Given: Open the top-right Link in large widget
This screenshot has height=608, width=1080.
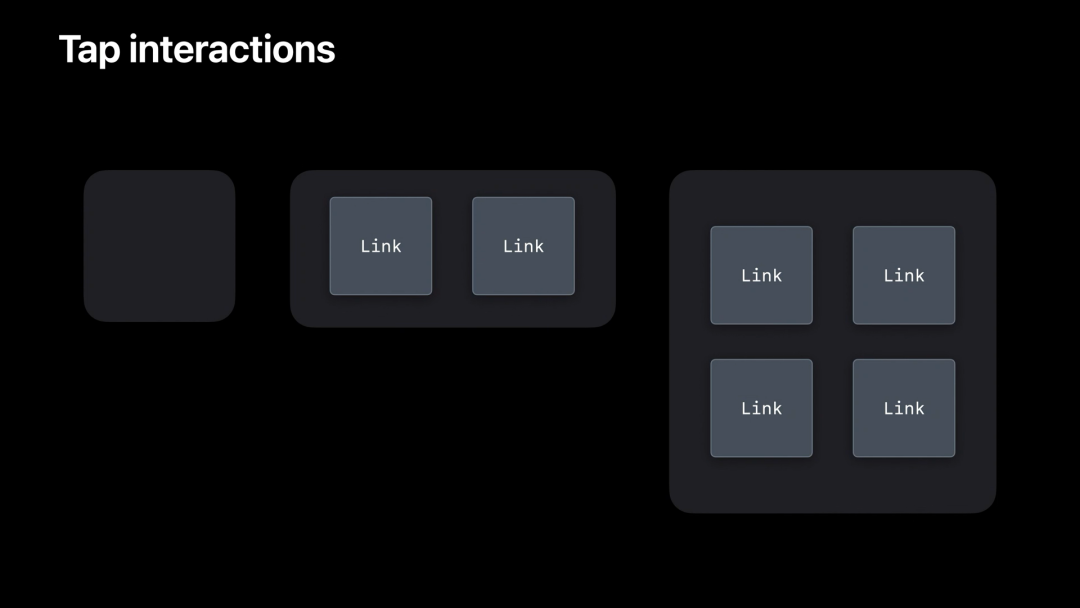Looking at the screenshot, I should pos(904,275).
